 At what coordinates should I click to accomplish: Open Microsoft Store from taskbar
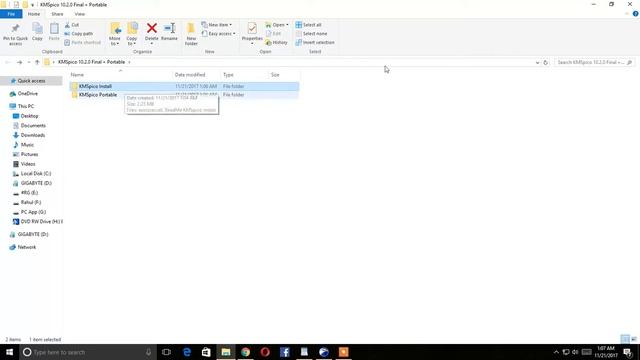point(206,352)
